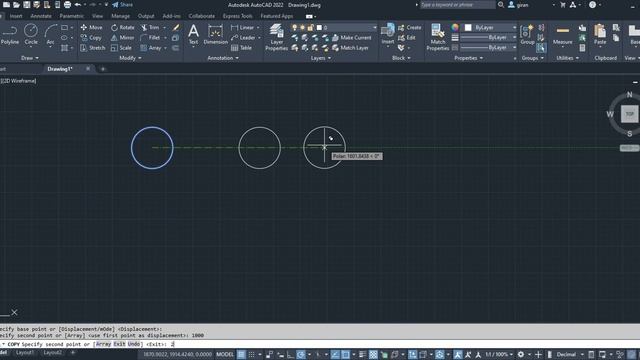
Task: Open the Annotate ribbon tab
Action: (x=41, y=16)
